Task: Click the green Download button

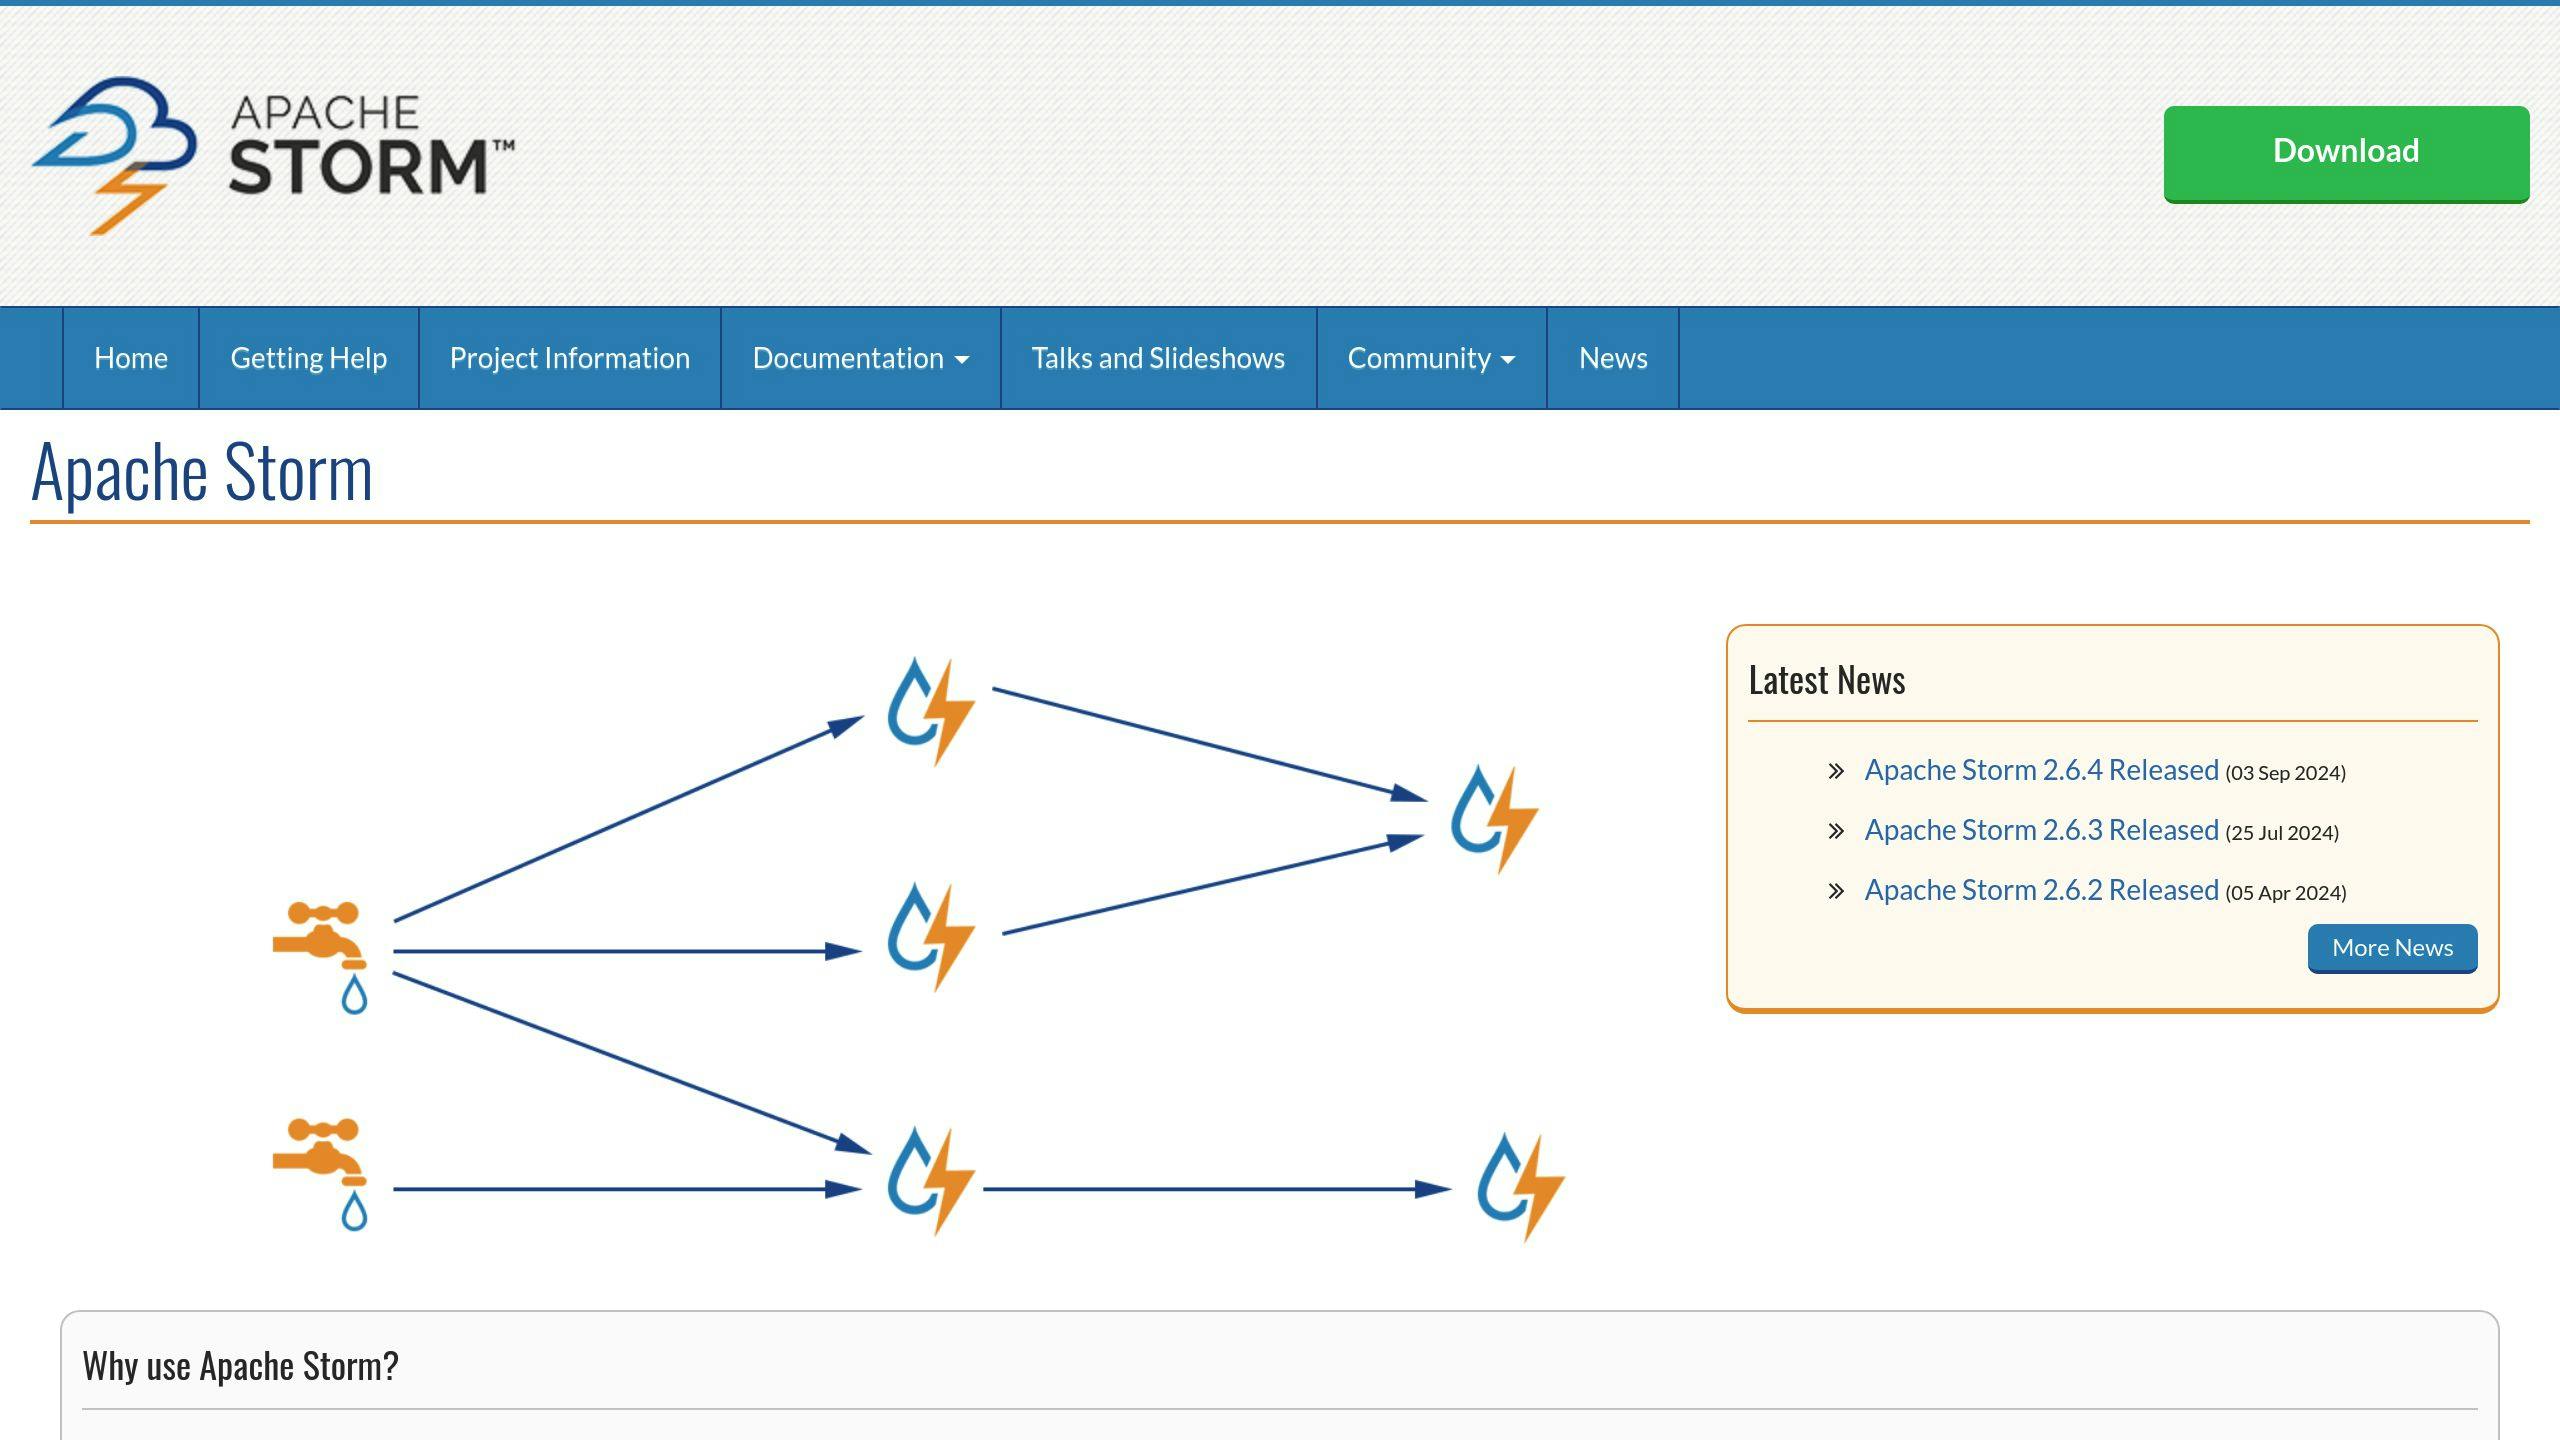Action: (2346, 154)
